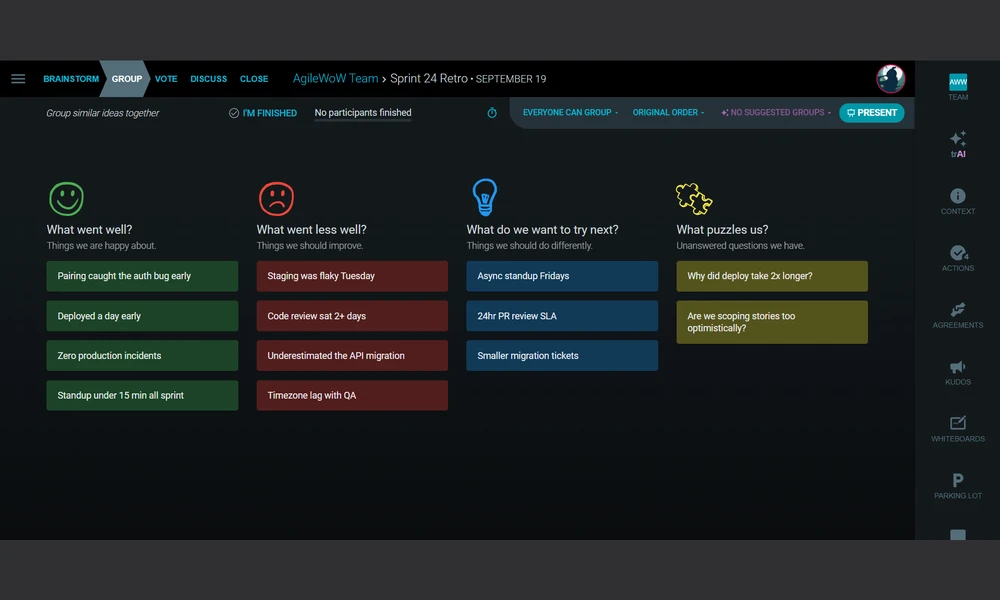The image size is (1000, 600).
Task: Open the Parking Lot panel
Action: pos(957,485)
